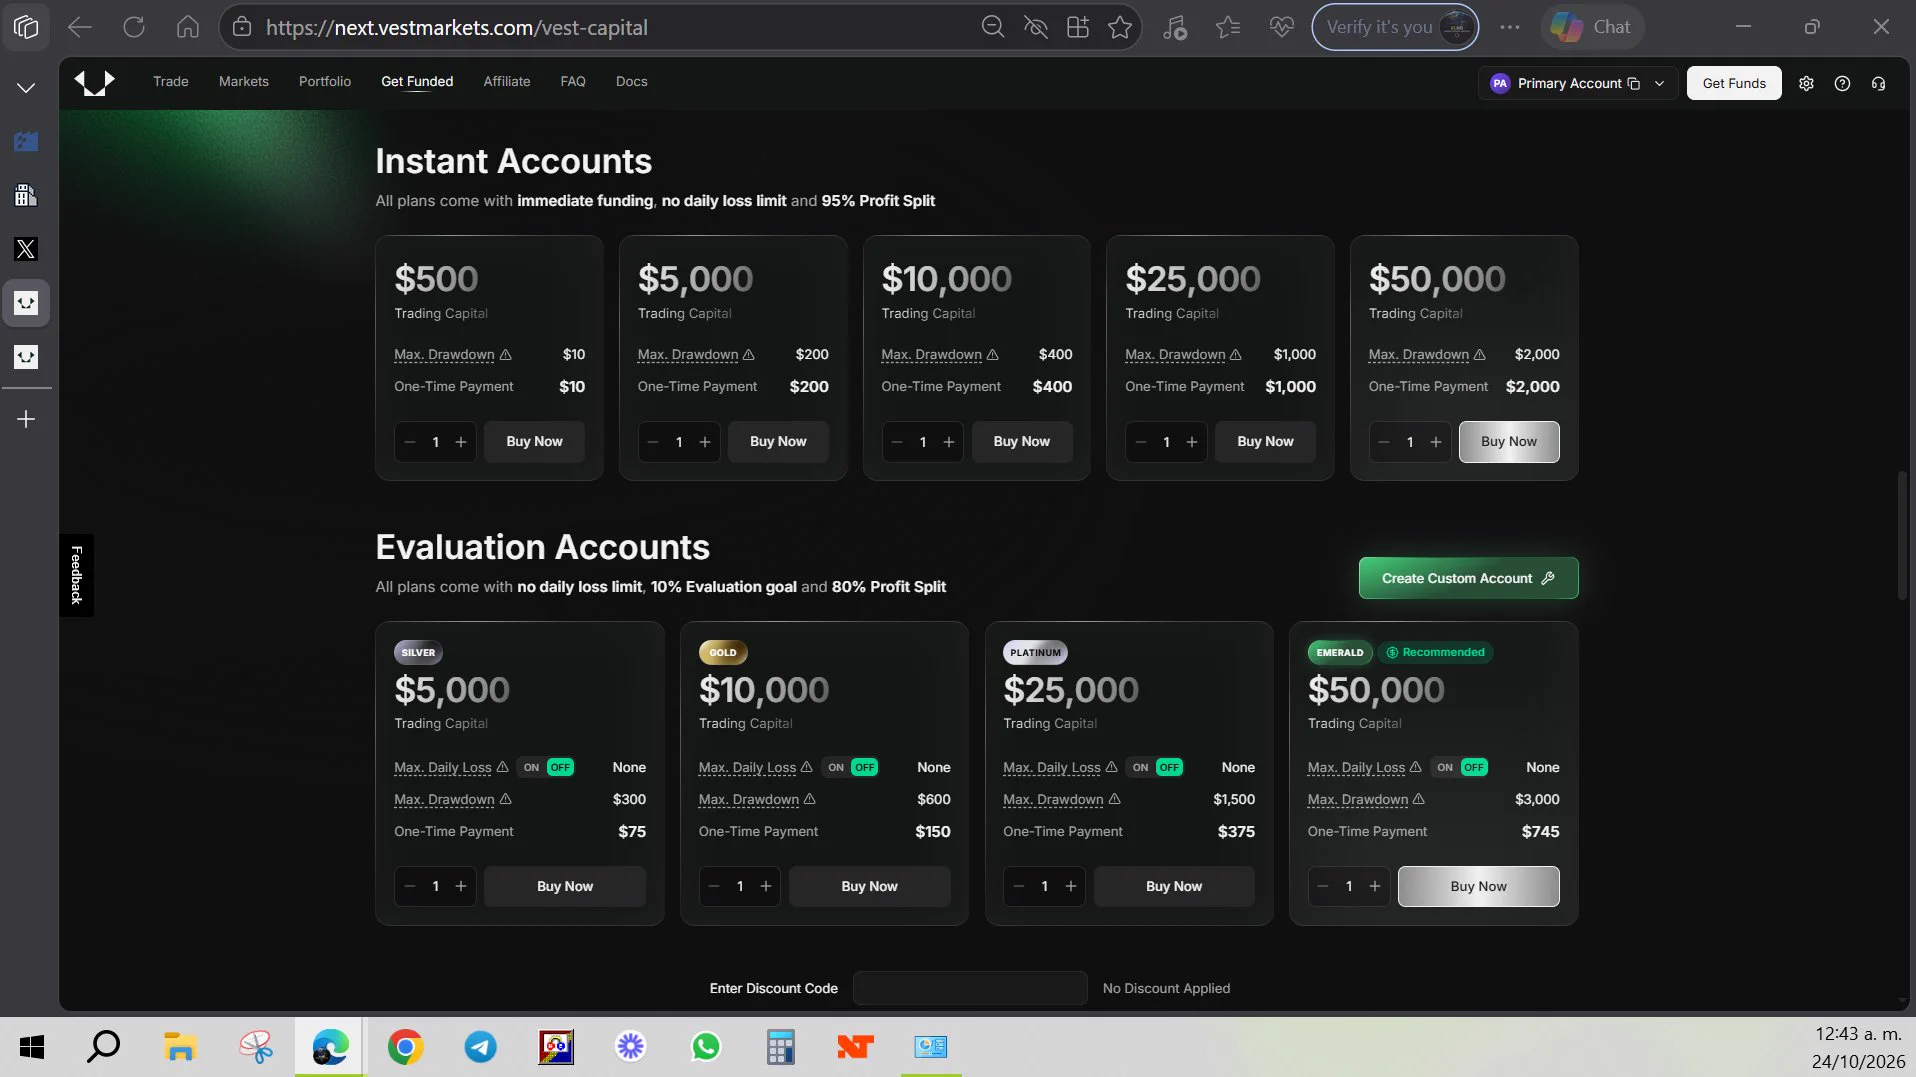This screenshot has width=1916, height=1077.
Task: Add new sidebar tab plus icon
Action: pyautogui.click(x=26, y=419)
